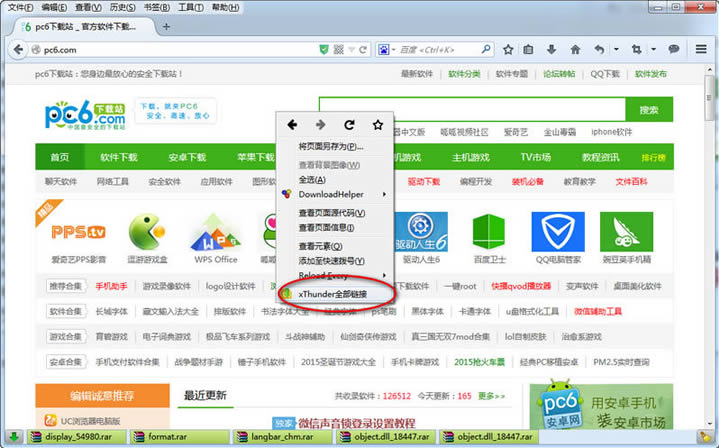Choose 查看页面源代码(V) in context menu

pos(335,213)
